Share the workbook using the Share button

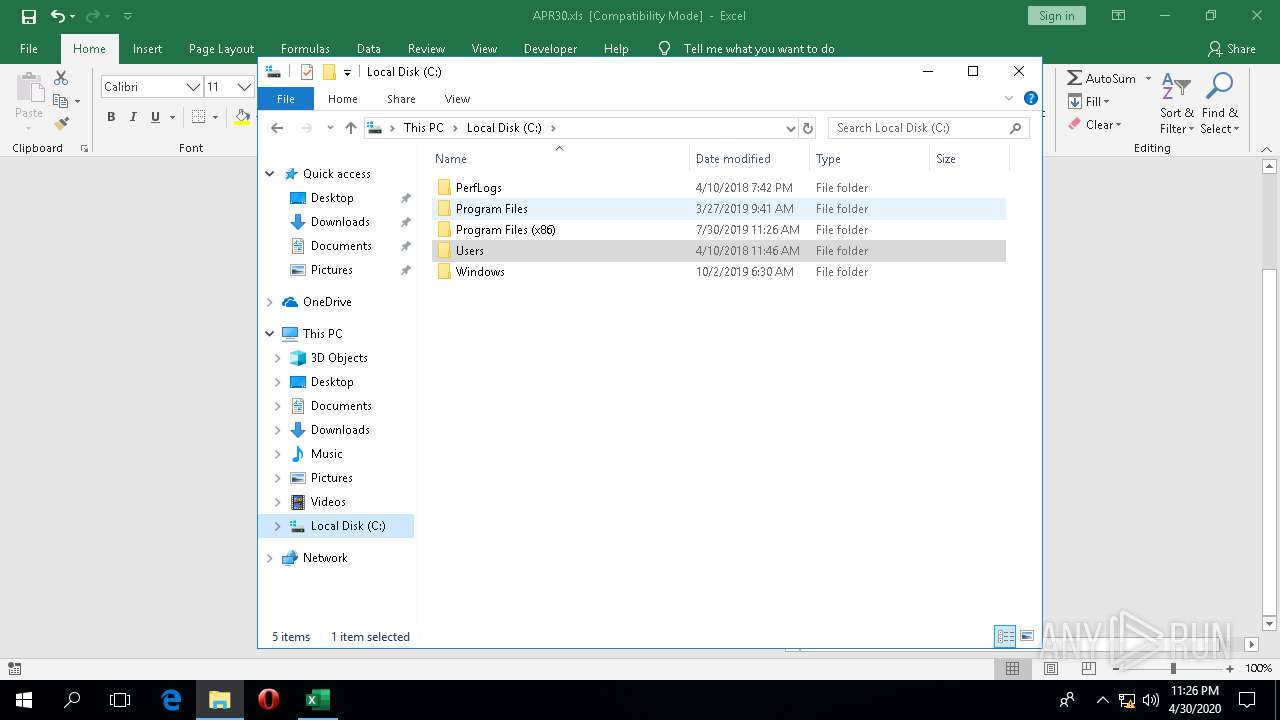coord(1231,49)
